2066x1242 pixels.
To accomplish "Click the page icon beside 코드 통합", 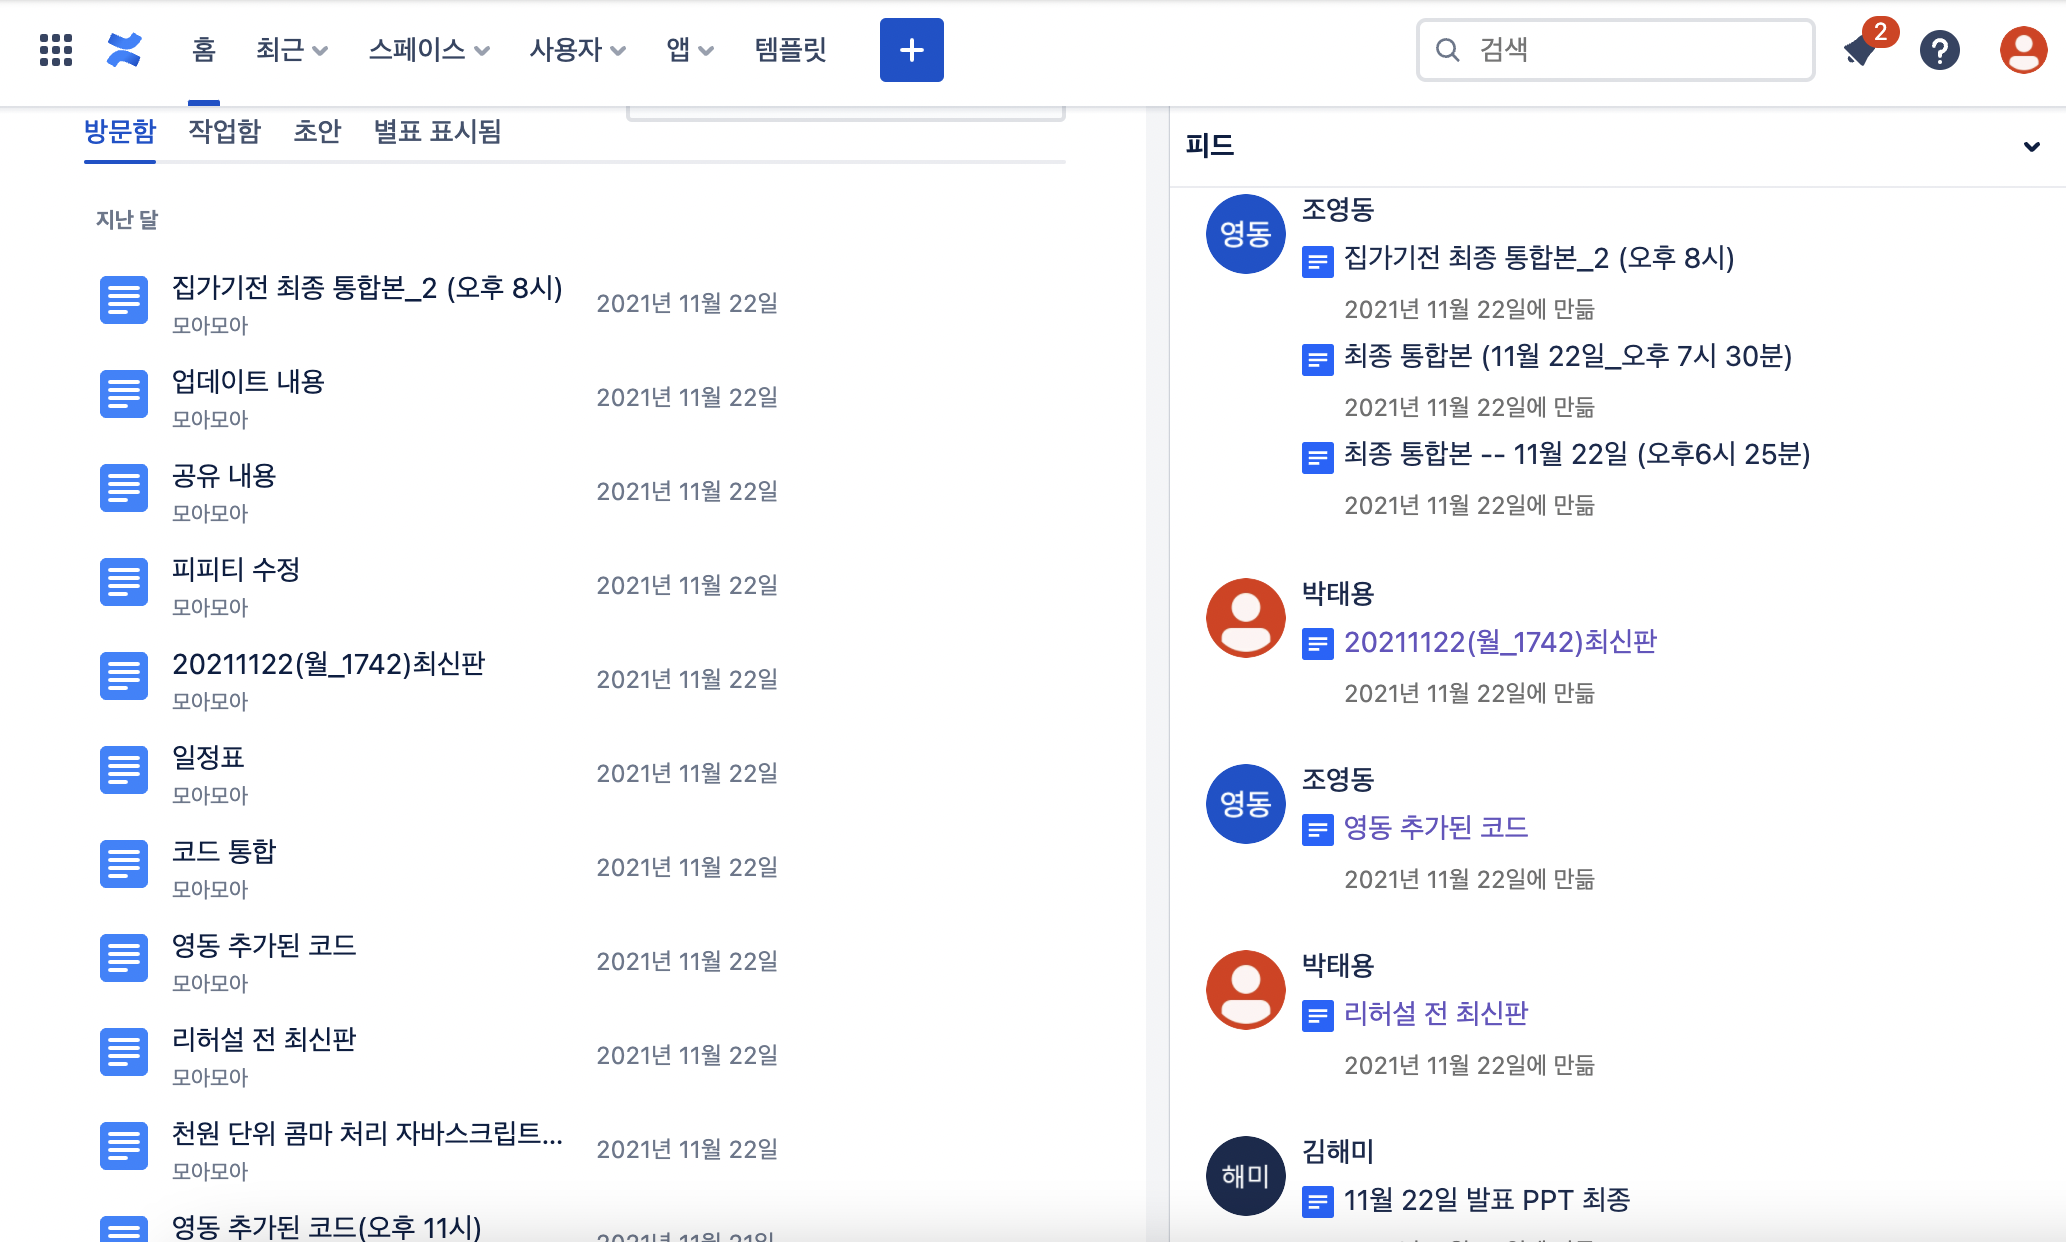I will coord(124,864).
